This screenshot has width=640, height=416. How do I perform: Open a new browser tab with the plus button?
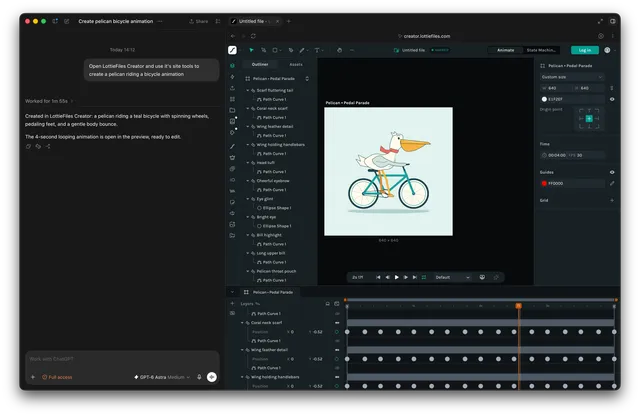pyautogui.click(x=289, y=21)
